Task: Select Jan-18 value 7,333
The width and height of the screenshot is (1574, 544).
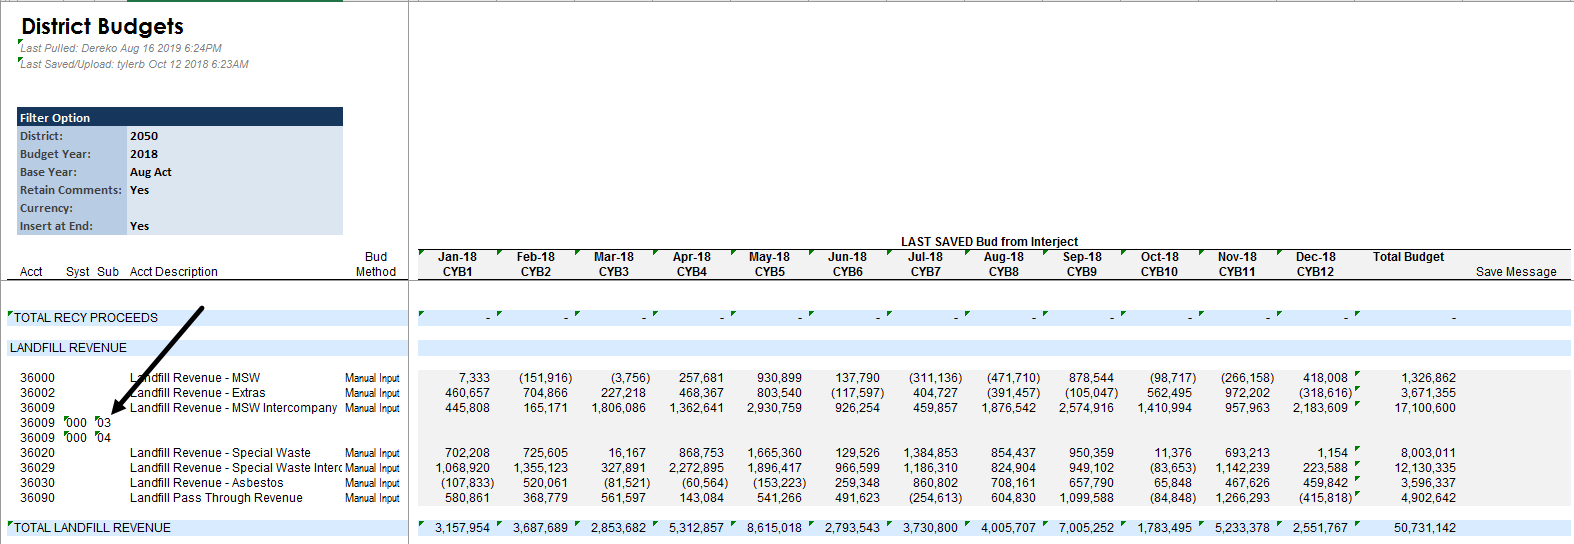Action: point(474,378)
